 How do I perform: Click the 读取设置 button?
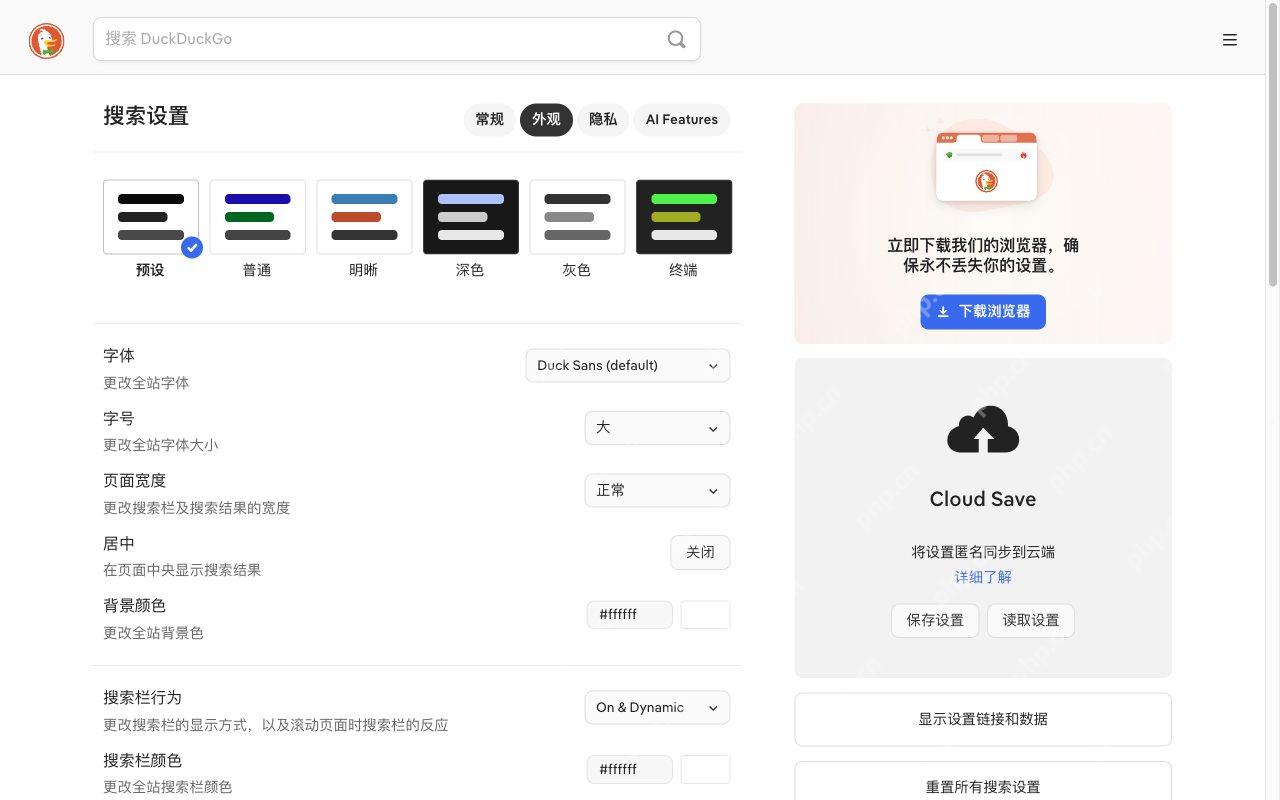point(1031,620)
